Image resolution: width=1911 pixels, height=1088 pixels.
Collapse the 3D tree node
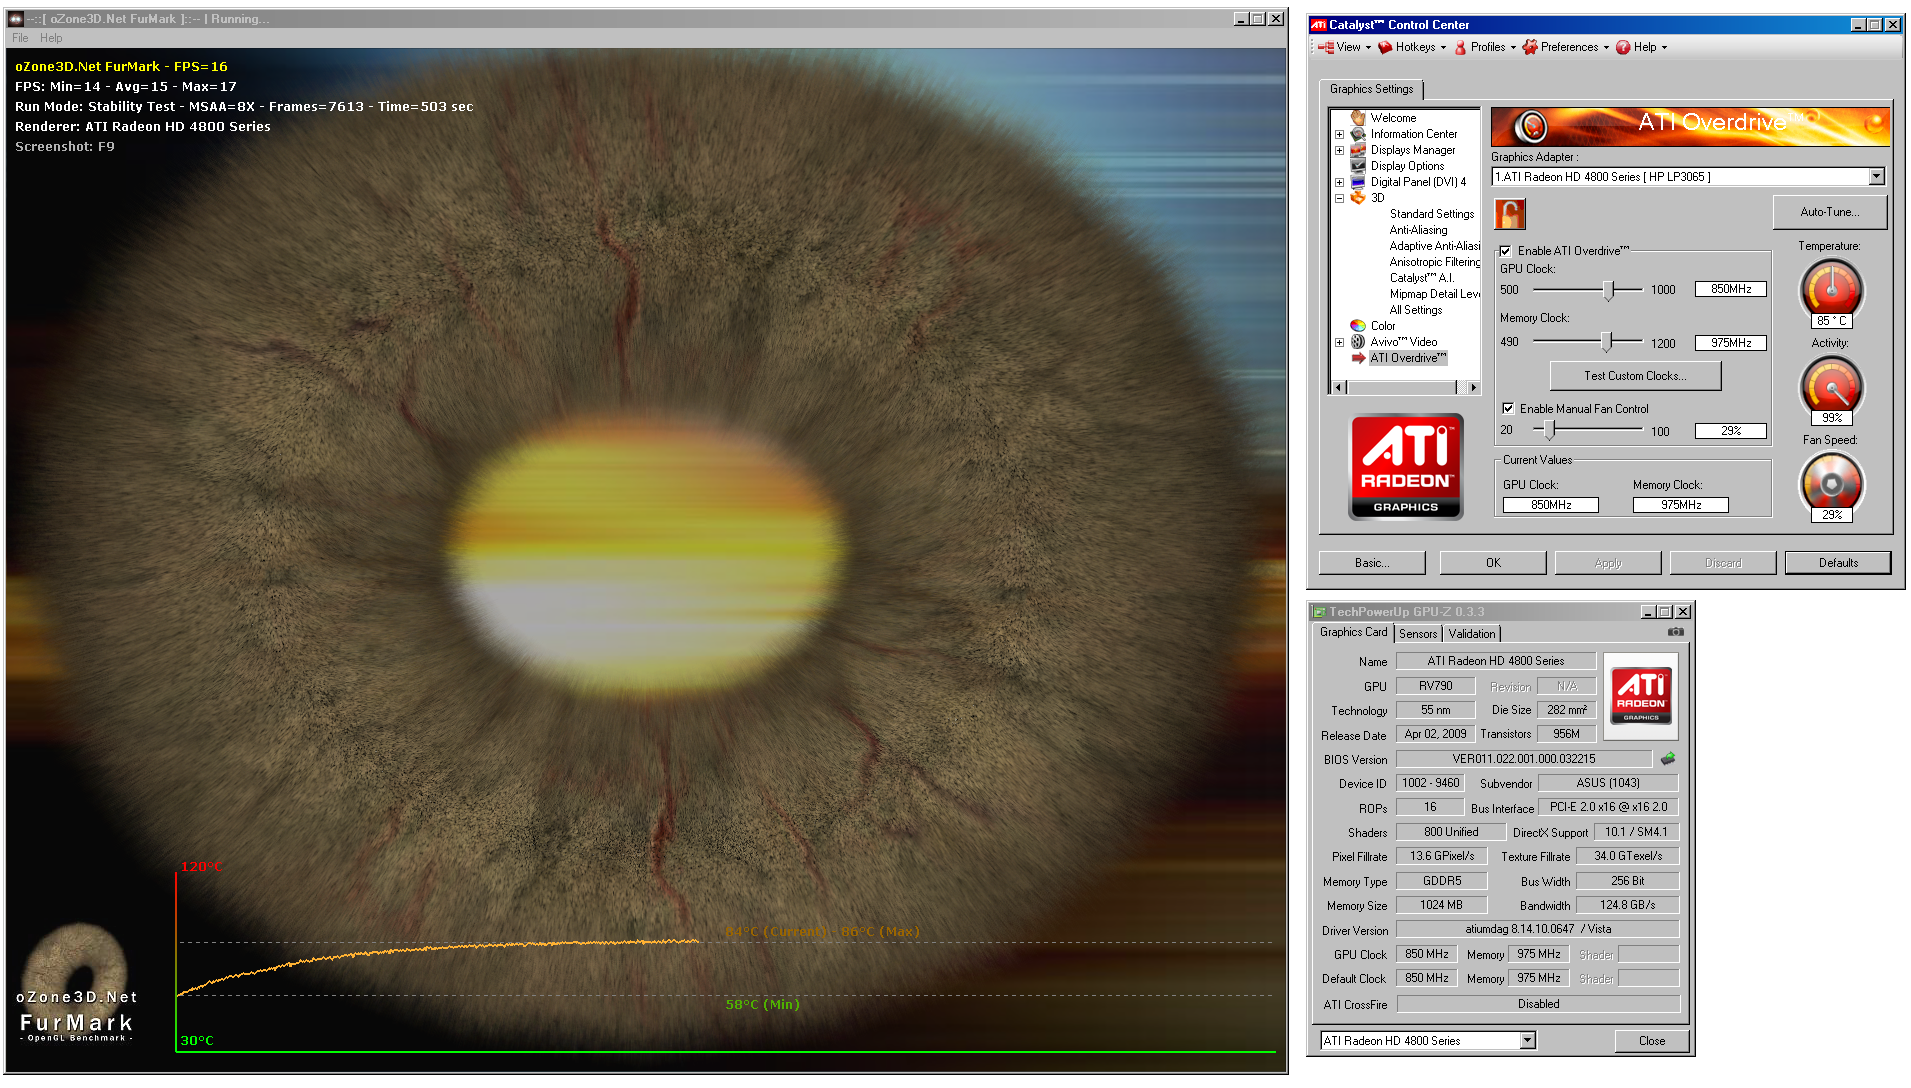[1340, 198]
